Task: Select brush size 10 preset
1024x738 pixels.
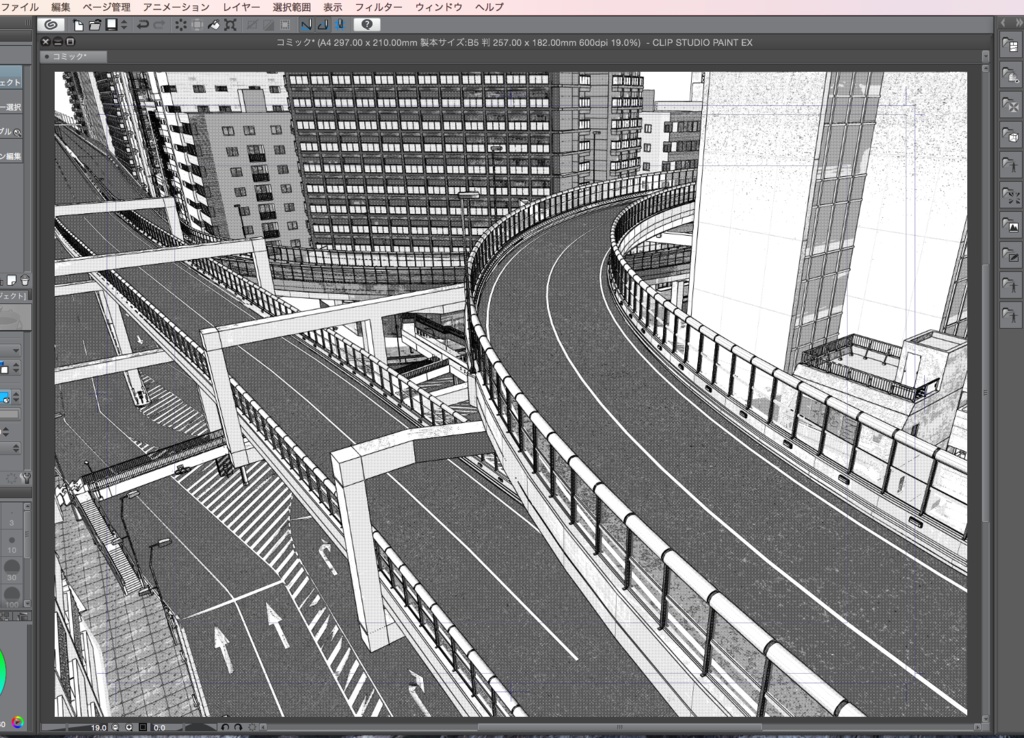Action: tap(12, 545)
